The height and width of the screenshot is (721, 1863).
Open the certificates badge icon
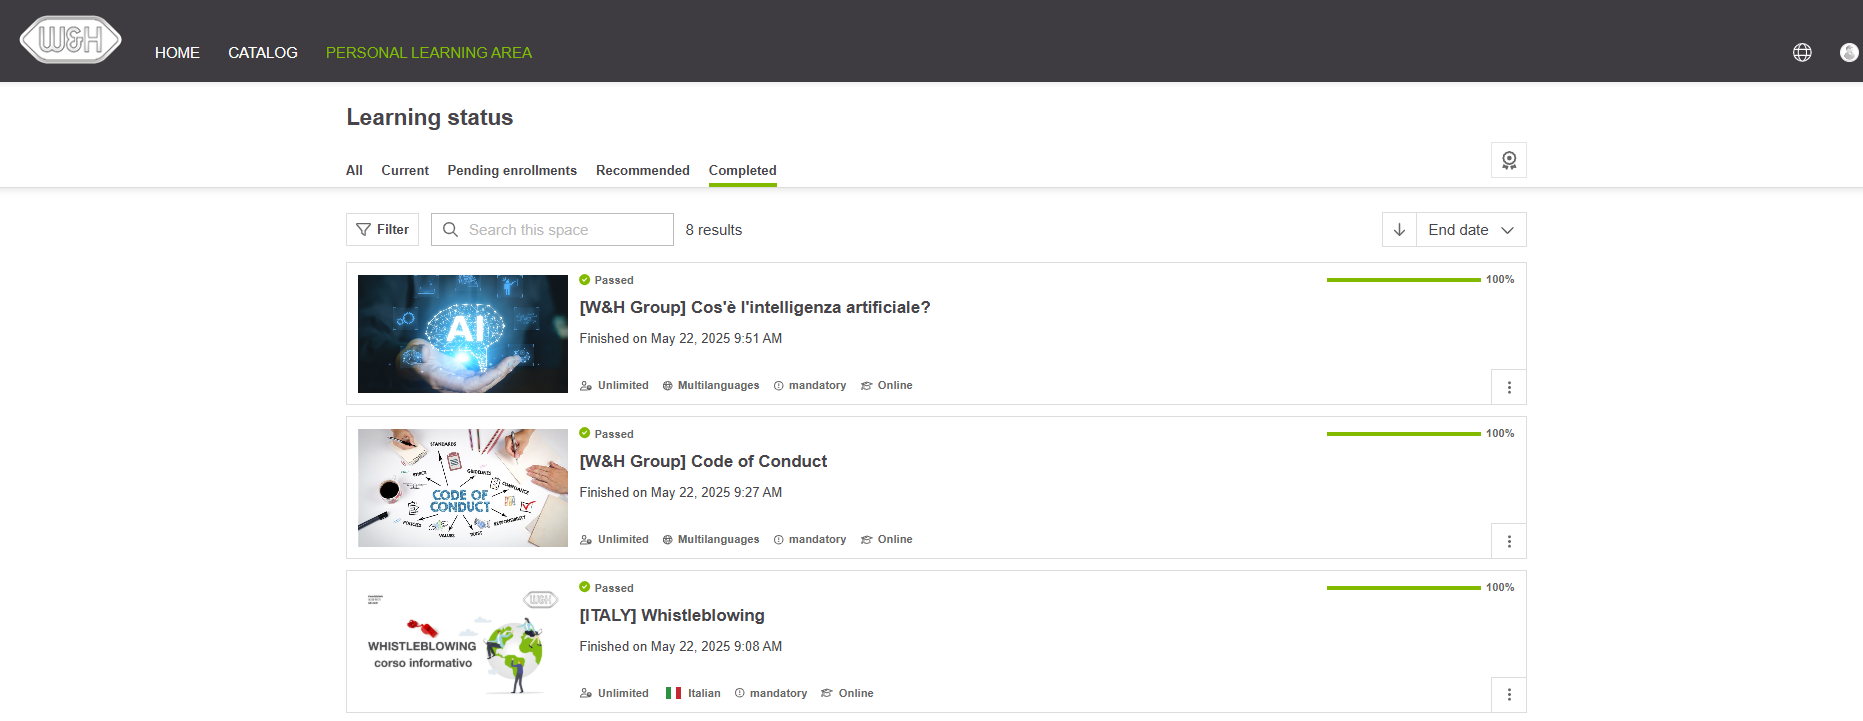1509,160
